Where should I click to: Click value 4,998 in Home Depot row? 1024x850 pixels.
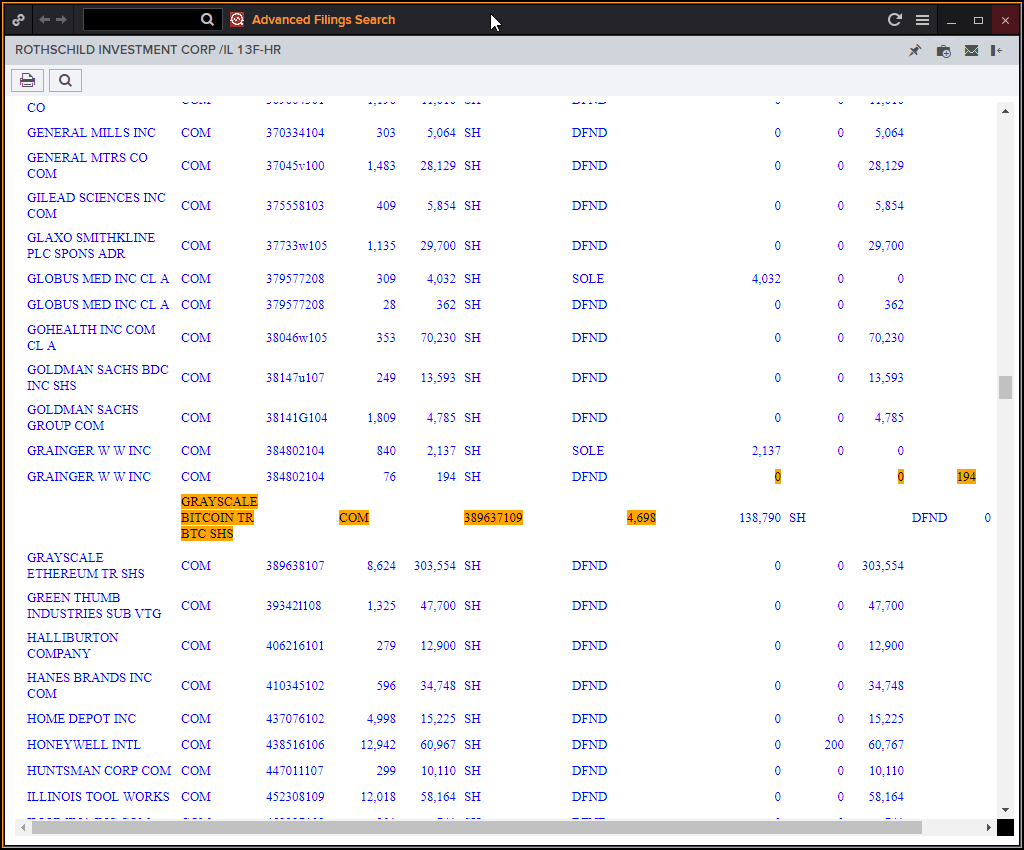pyautogui.click(x=381, y=719)
